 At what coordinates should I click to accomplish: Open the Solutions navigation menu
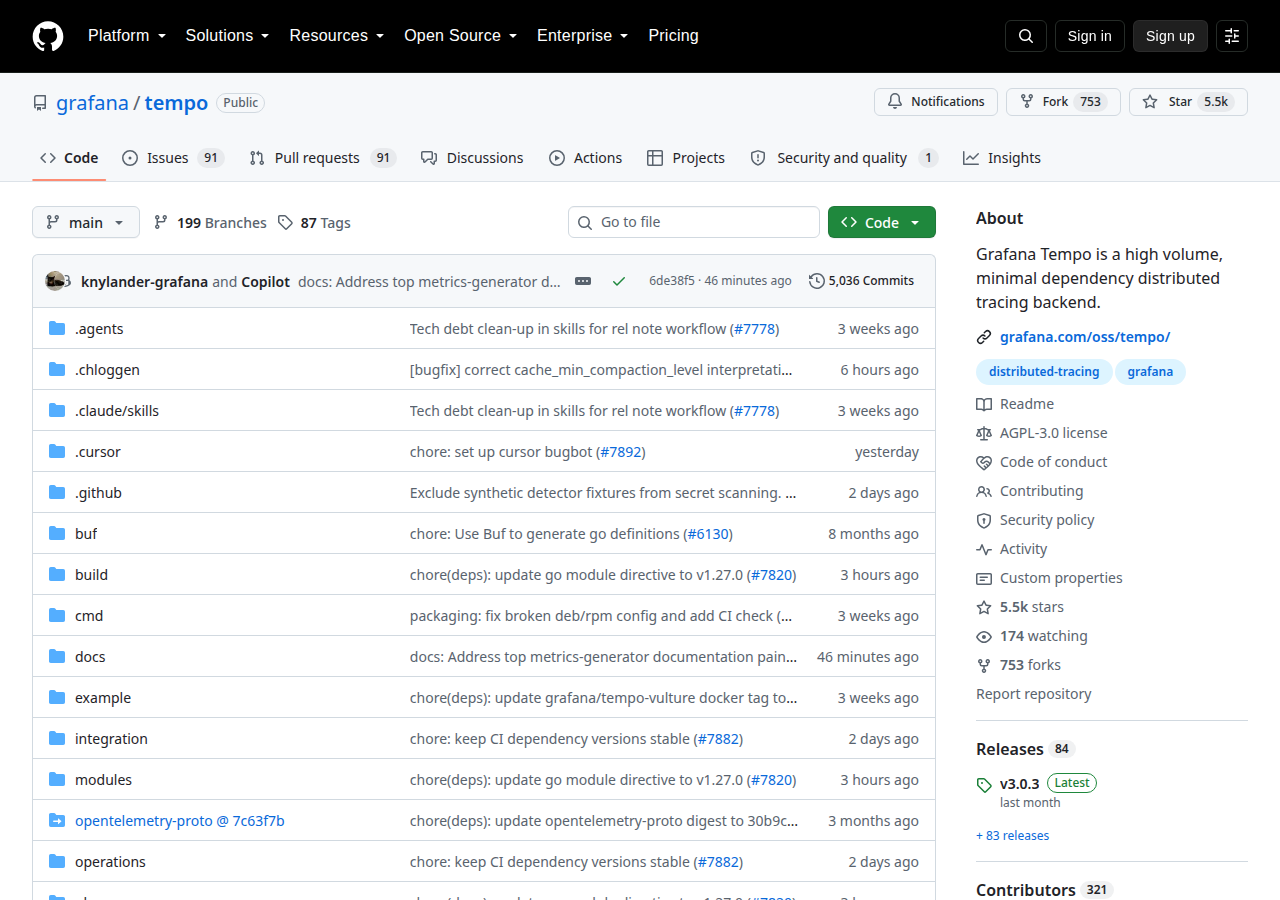[227, 36]
